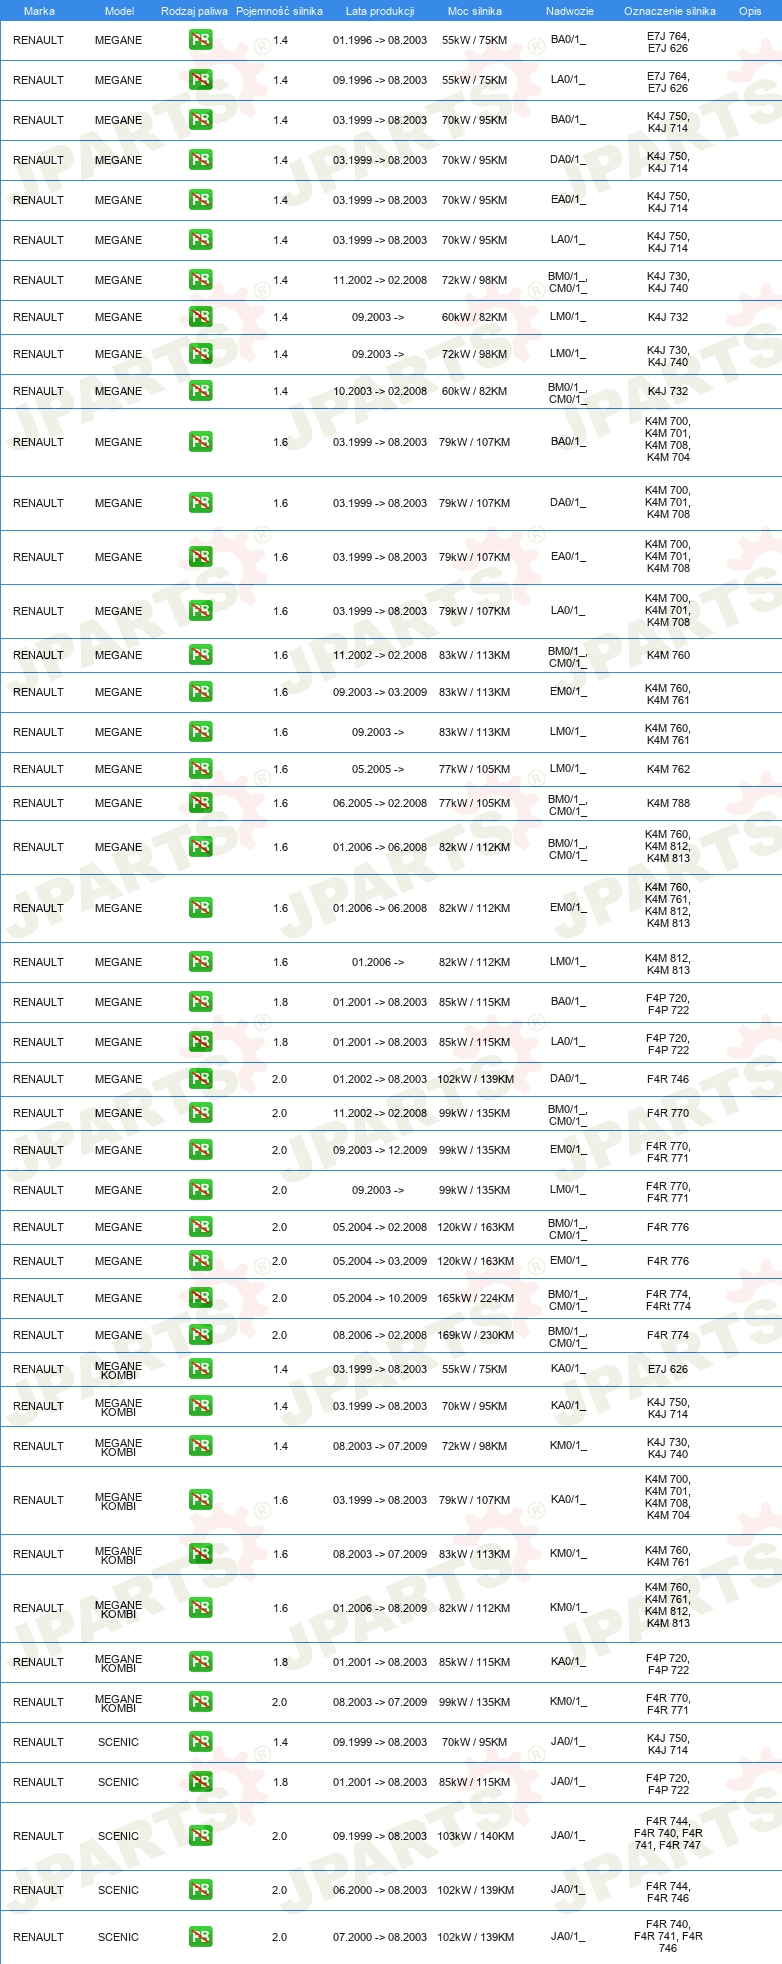This screenshot has width=782, height=1964.
Task: Select the date cell 01.2002 -> 08.2003
Action: (380, 1079)
